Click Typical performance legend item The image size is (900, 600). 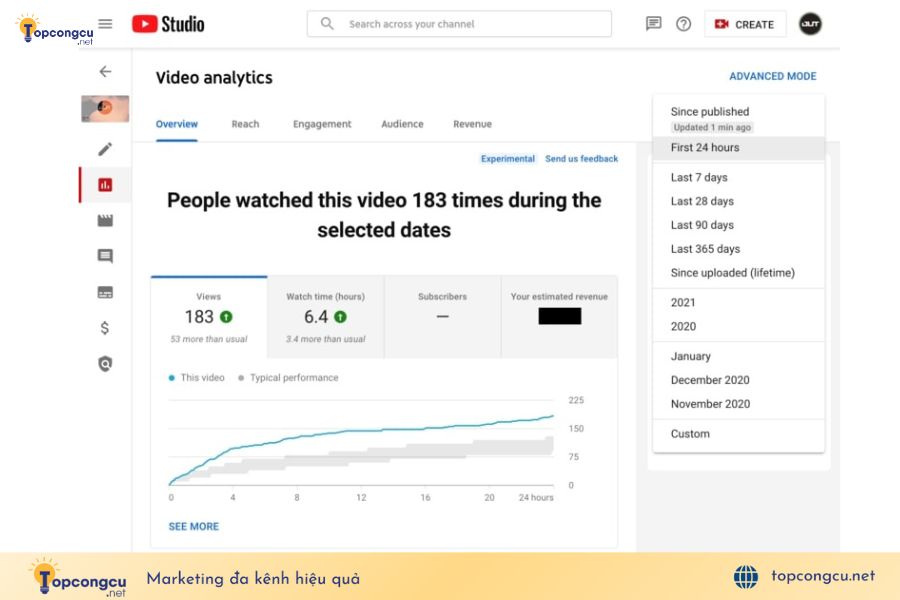click(288, 378)
